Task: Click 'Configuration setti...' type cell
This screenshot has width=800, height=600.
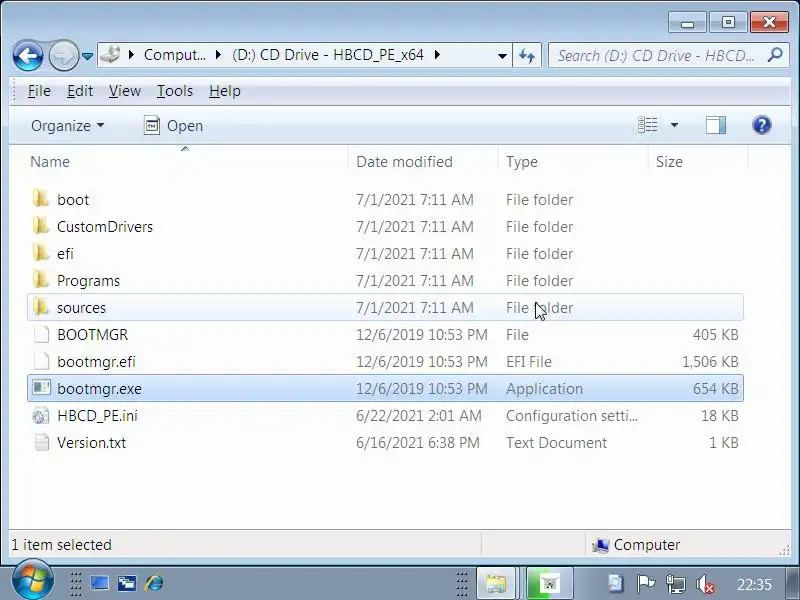Action: click(x=572, y=416)
